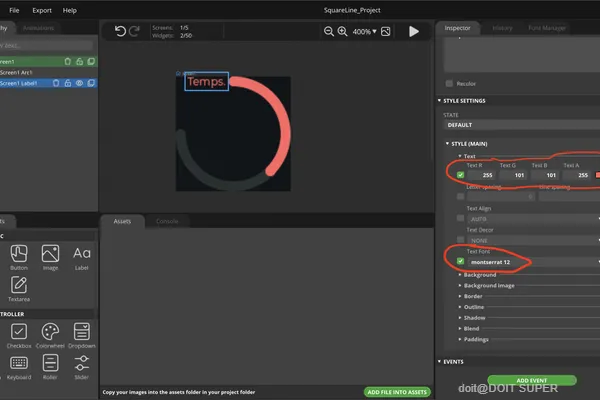The width and height of the screenshot is (600, 400).
Task: Click the undo arrow icon
Action: point(120,31)
